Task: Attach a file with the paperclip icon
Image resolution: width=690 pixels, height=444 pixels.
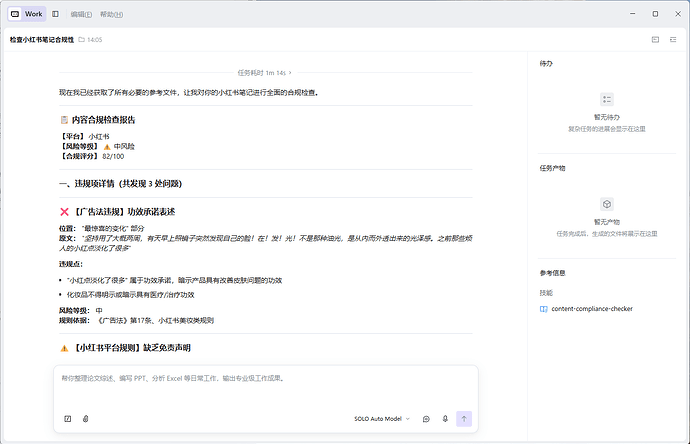Action: click(86, 419)
